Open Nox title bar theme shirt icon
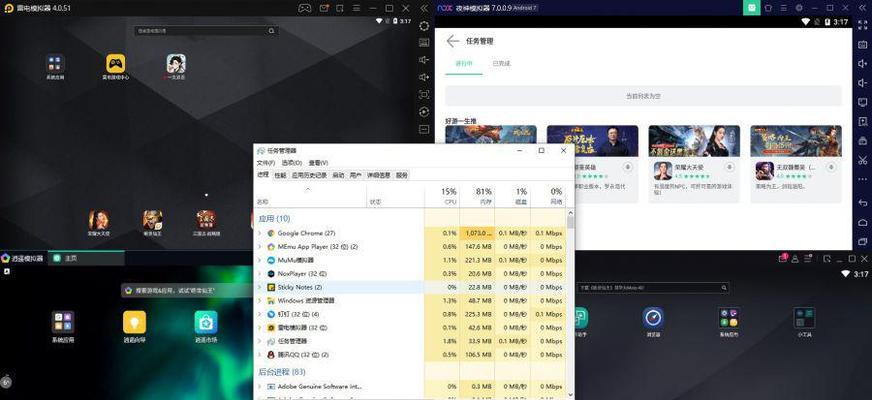Screen dimensions: 872x400 pos(768,8)
